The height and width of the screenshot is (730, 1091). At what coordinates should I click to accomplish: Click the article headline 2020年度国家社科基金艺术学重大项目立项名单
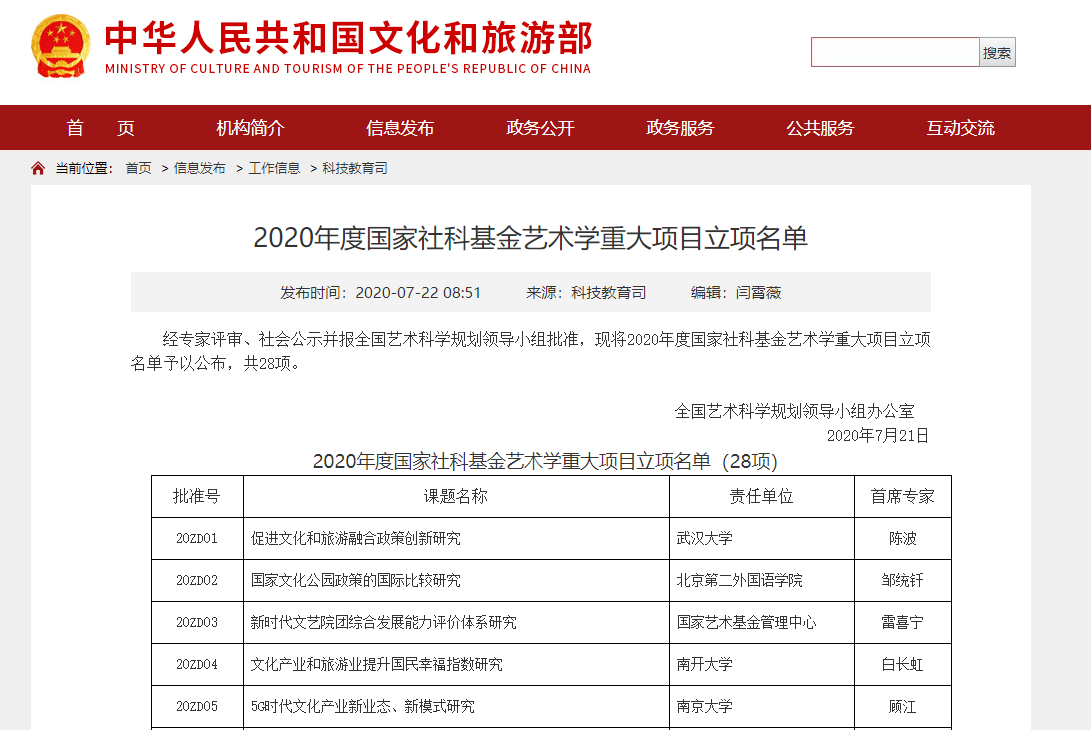tap(530, 238)
